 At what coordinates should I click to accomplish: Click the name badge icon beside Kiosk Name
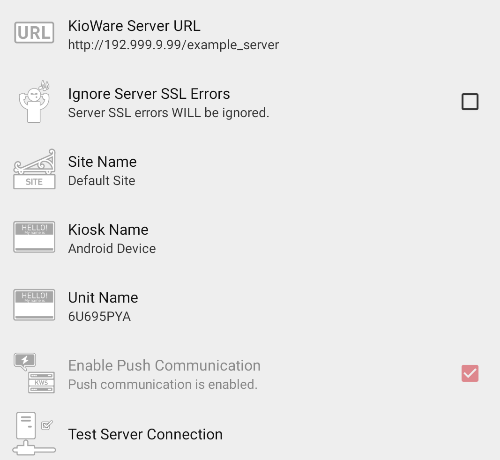point(34,237)
